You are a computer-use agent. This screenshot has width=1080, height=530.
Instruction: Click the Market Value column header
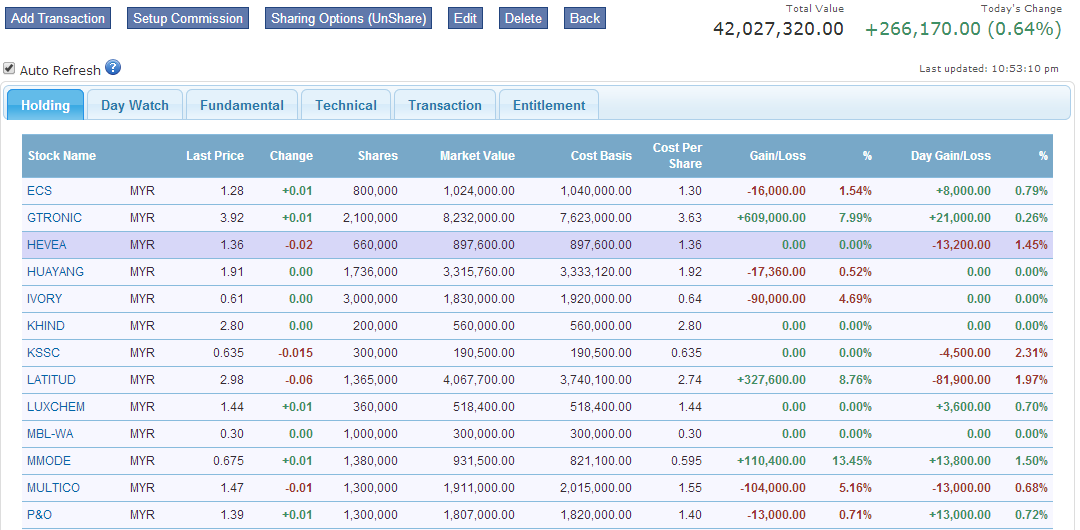click(477, 156)
